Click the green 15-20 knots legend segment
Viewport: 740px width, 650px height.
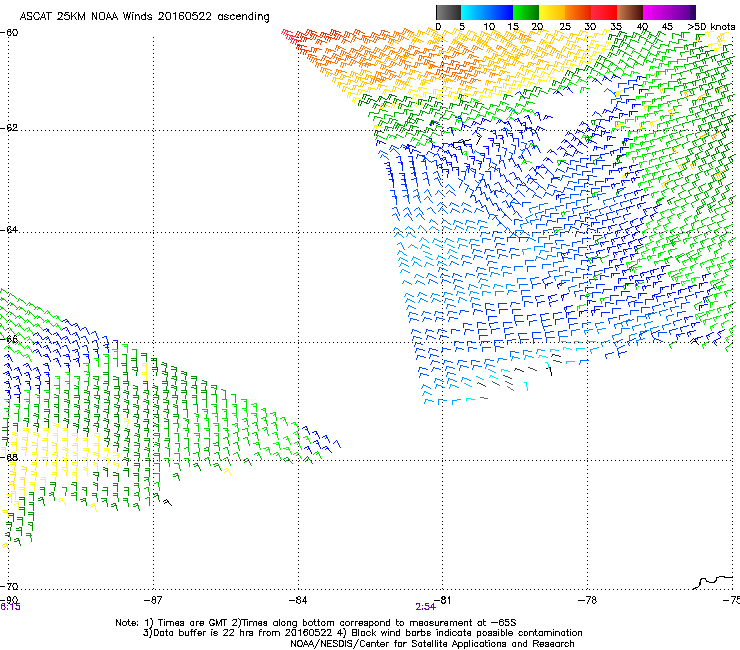526,12
